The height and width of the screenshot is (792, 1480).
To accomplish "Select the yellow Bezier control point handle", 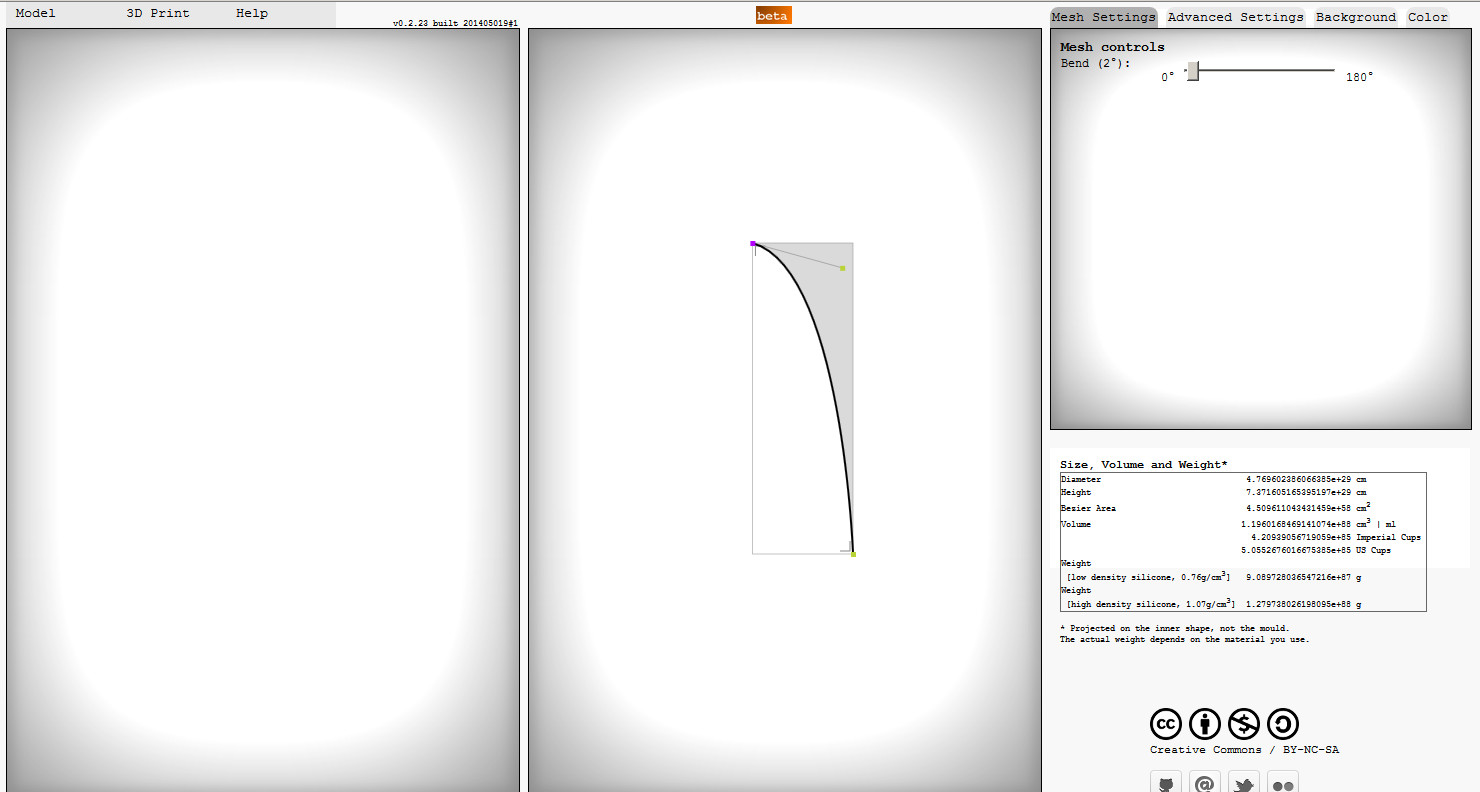I will click(x=843, y=268).
